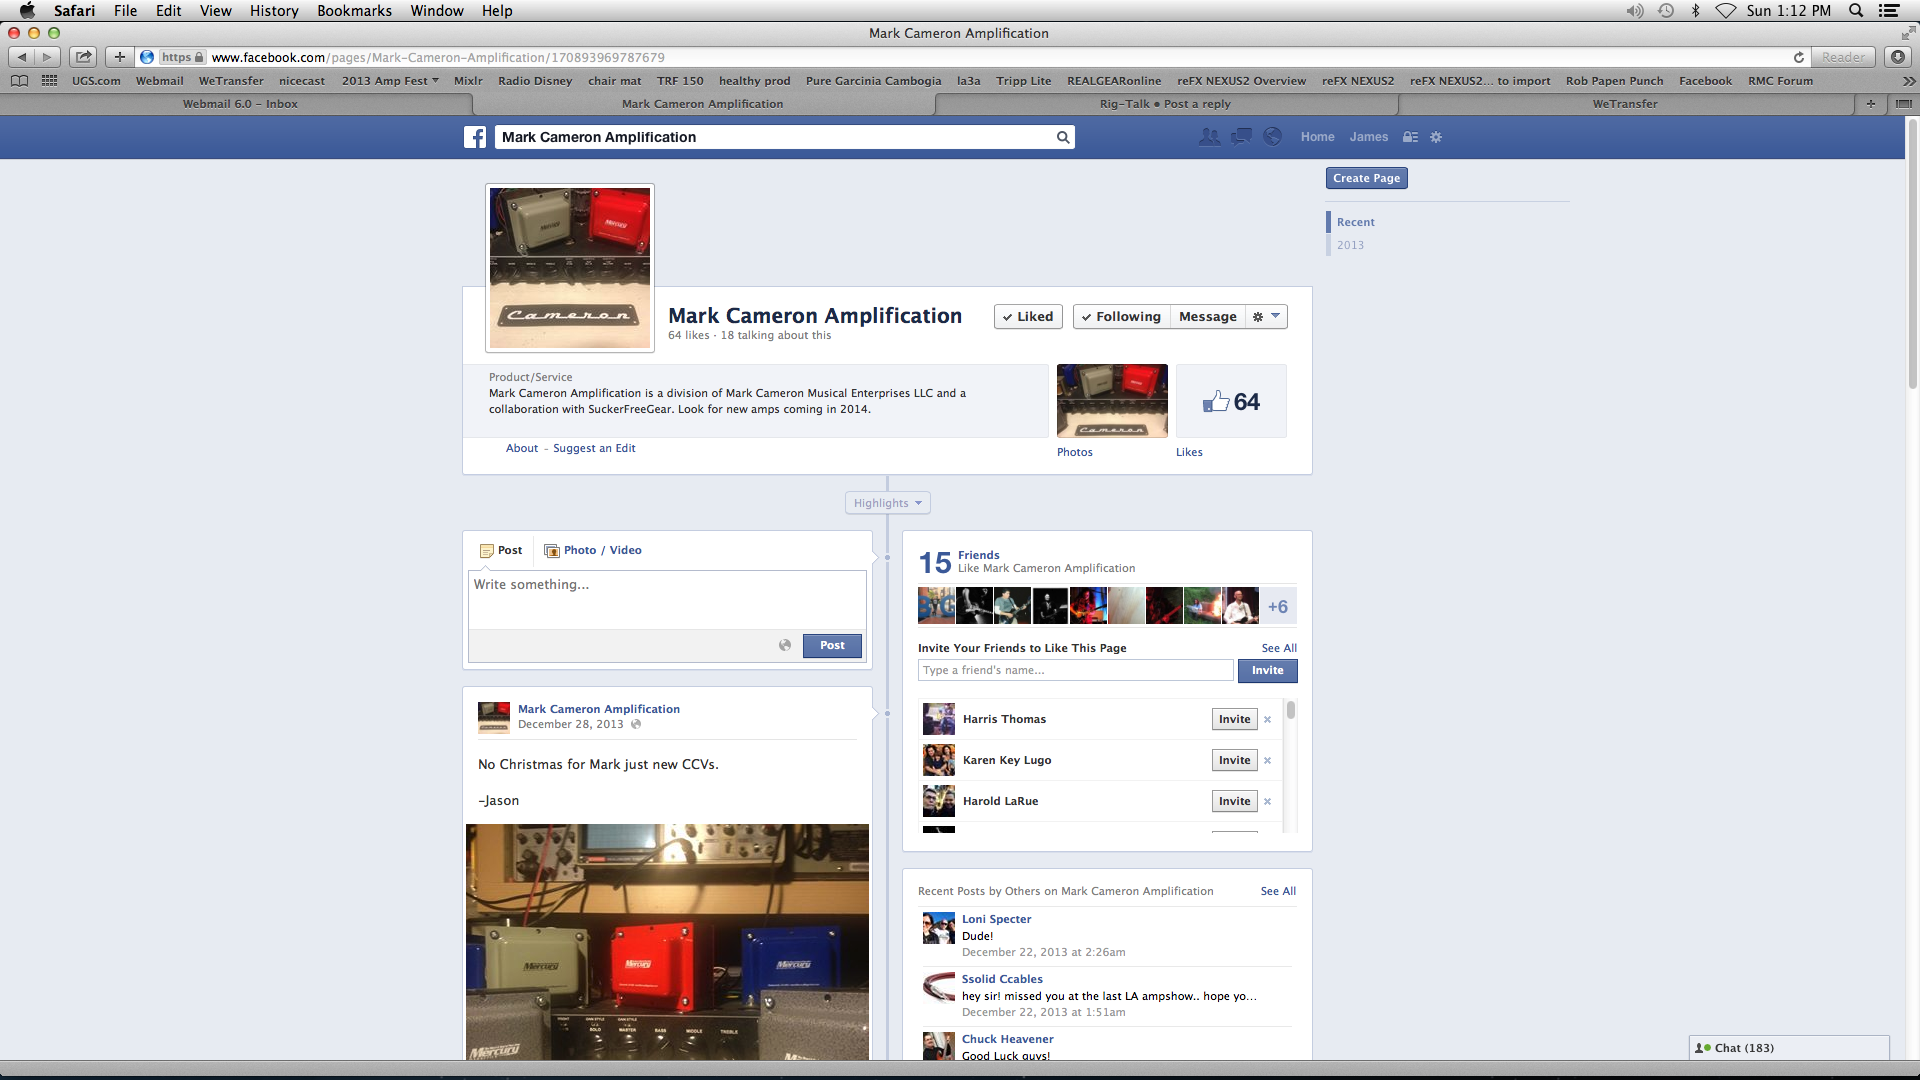Click the page profile picture
This screenshot has height=1080, width=1920.
click(x=570, y=268)
